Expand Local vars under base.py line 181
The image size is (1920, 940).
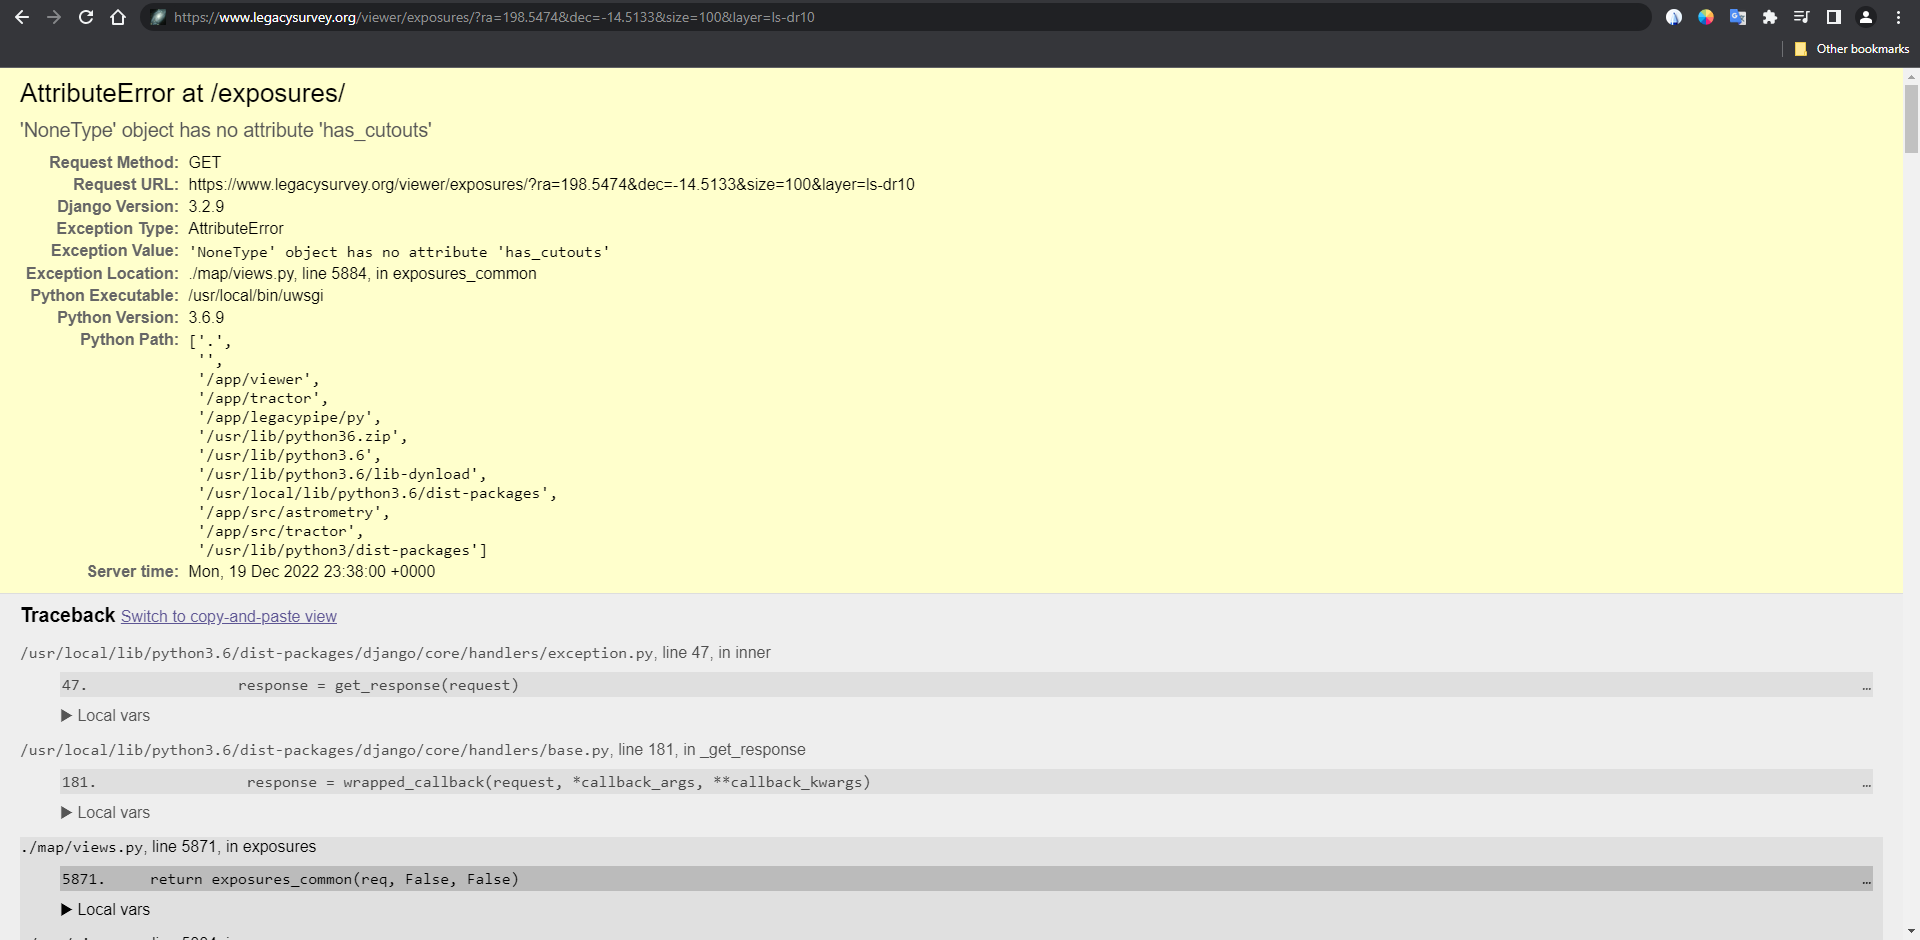click(x=105, y=813)
